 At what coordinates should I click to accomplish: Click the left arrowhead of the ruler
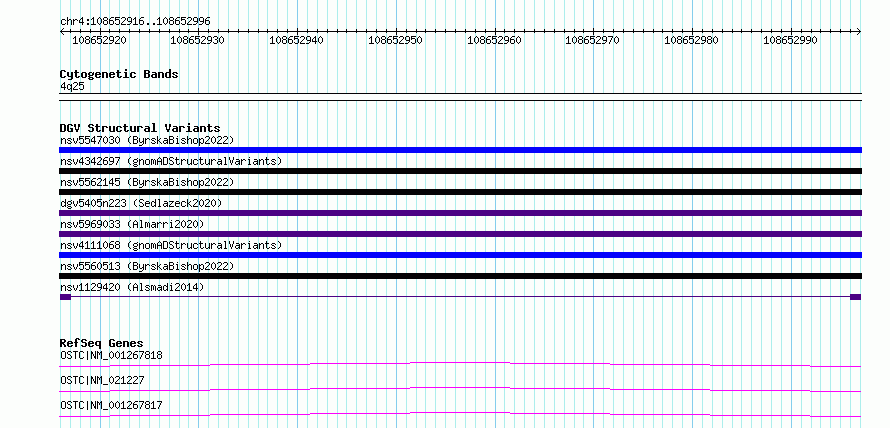[62, 31]
